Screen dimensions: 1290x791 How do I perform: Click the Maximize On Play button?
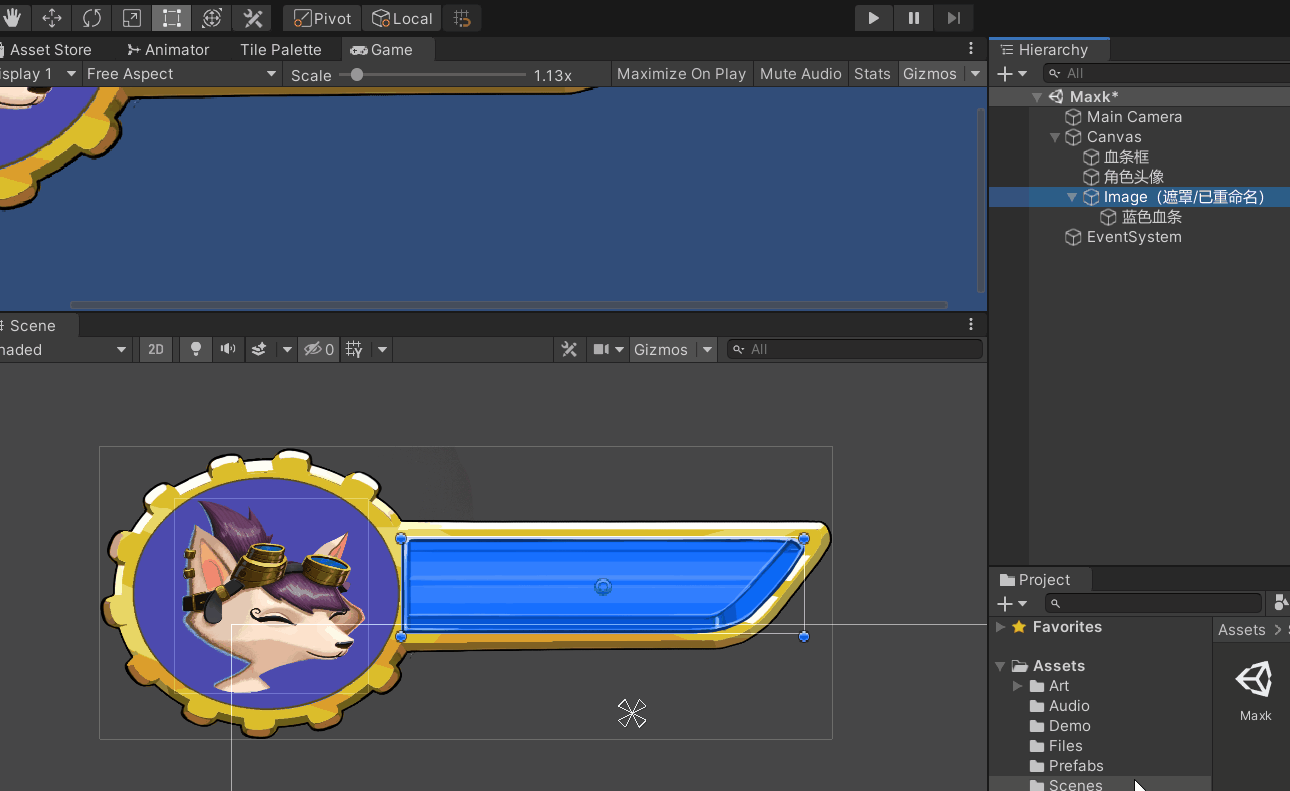point(681,73)
